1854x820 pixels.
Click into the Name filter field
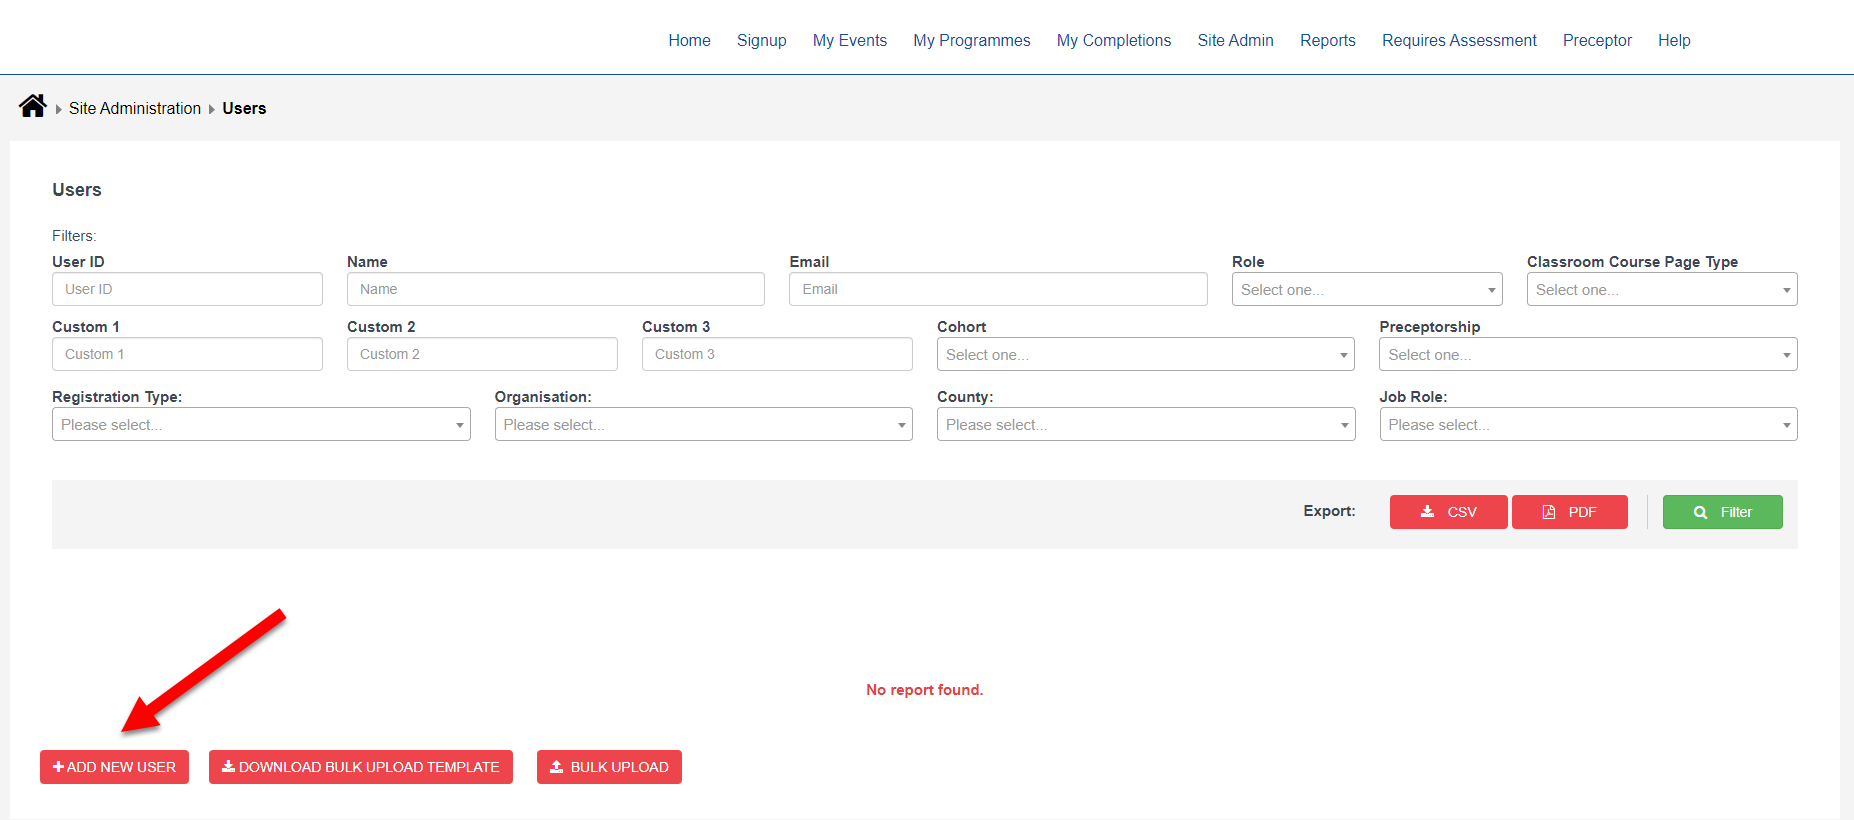pos(555,289)
